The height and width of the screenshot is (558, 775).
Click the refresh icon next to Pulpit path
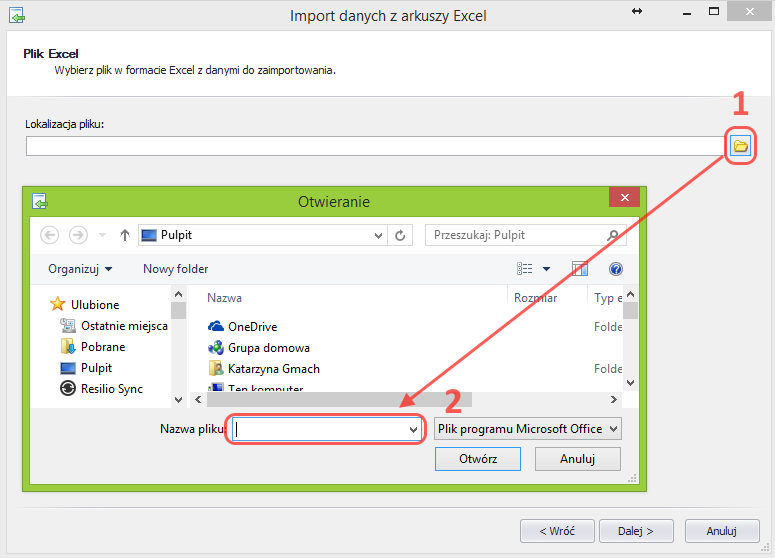401,235
